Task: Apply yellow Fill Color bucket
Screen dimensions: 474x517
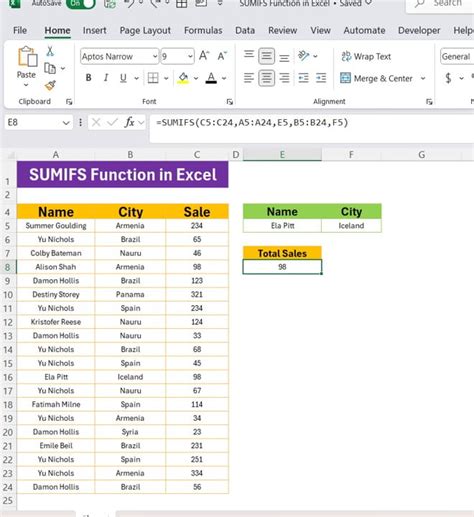Action: point(183,78)
